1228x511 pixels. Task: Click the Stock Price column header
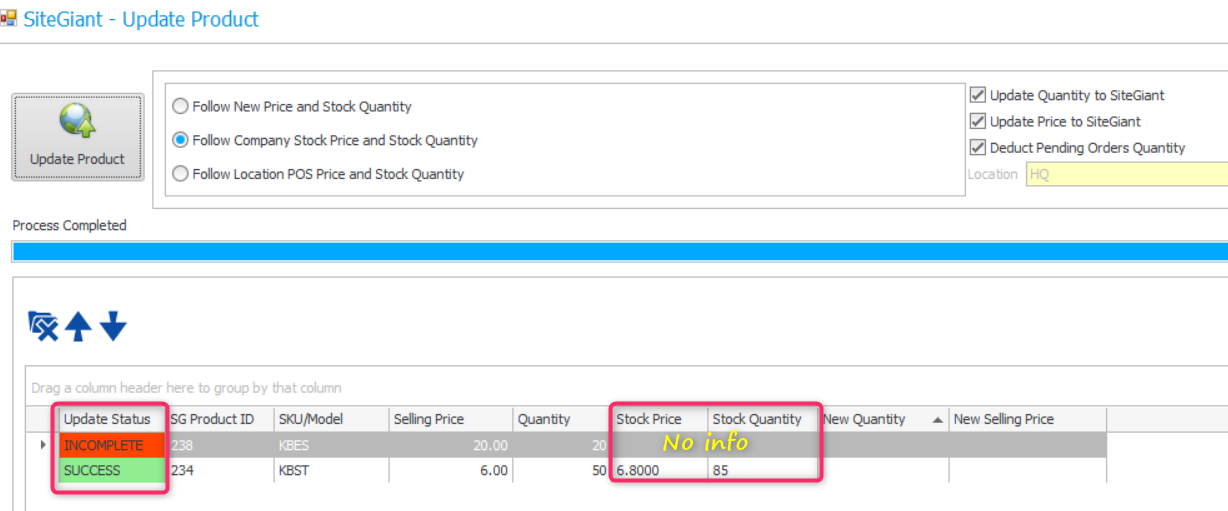(660, 419)
